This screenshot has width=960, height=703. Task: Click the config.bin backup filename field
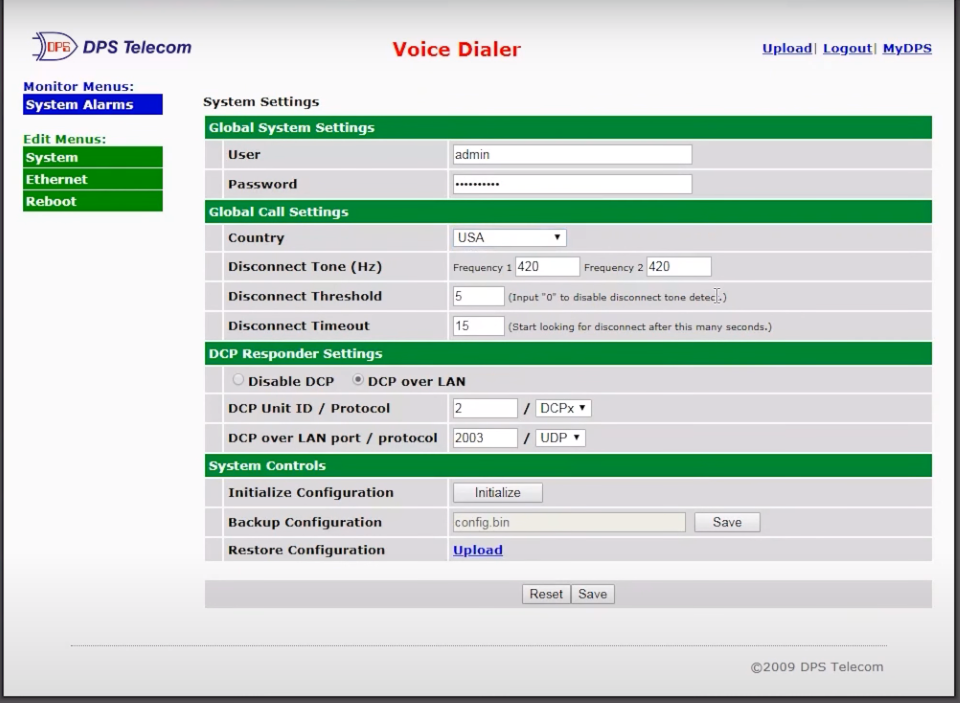click(x=569, y=522)
